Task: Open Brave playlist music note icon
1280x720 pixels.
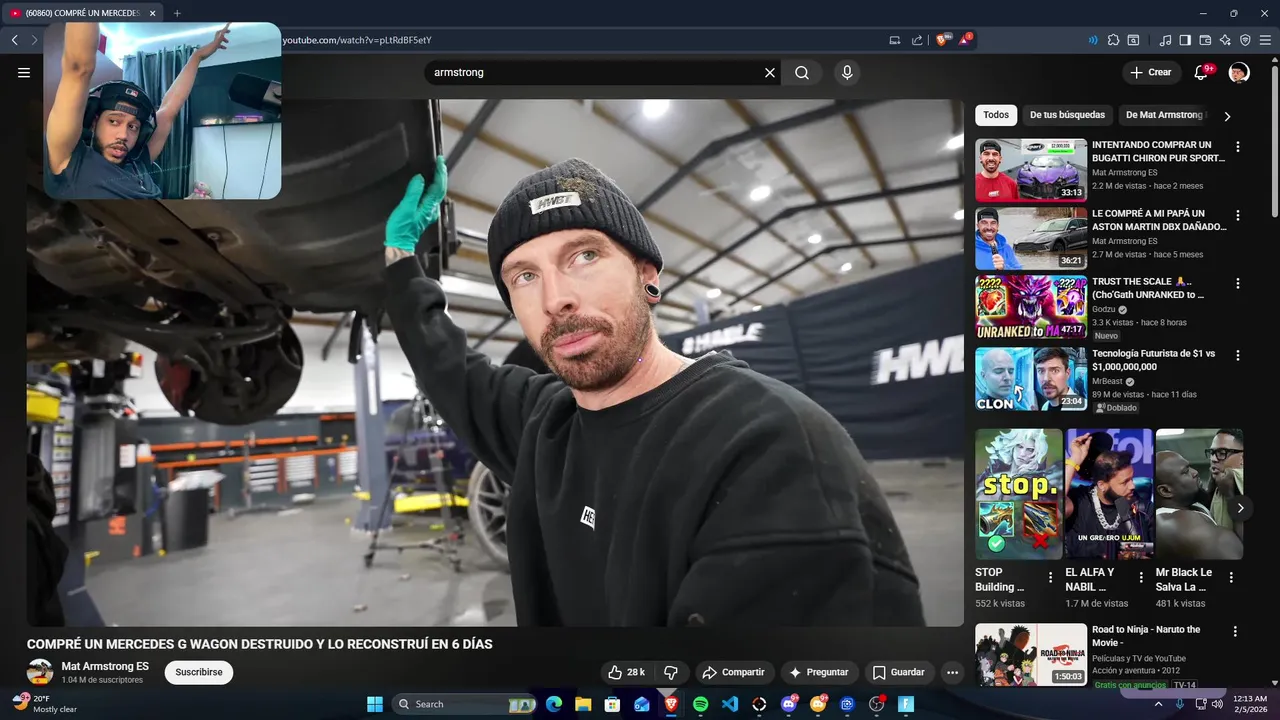Action: coord(1165,40)
